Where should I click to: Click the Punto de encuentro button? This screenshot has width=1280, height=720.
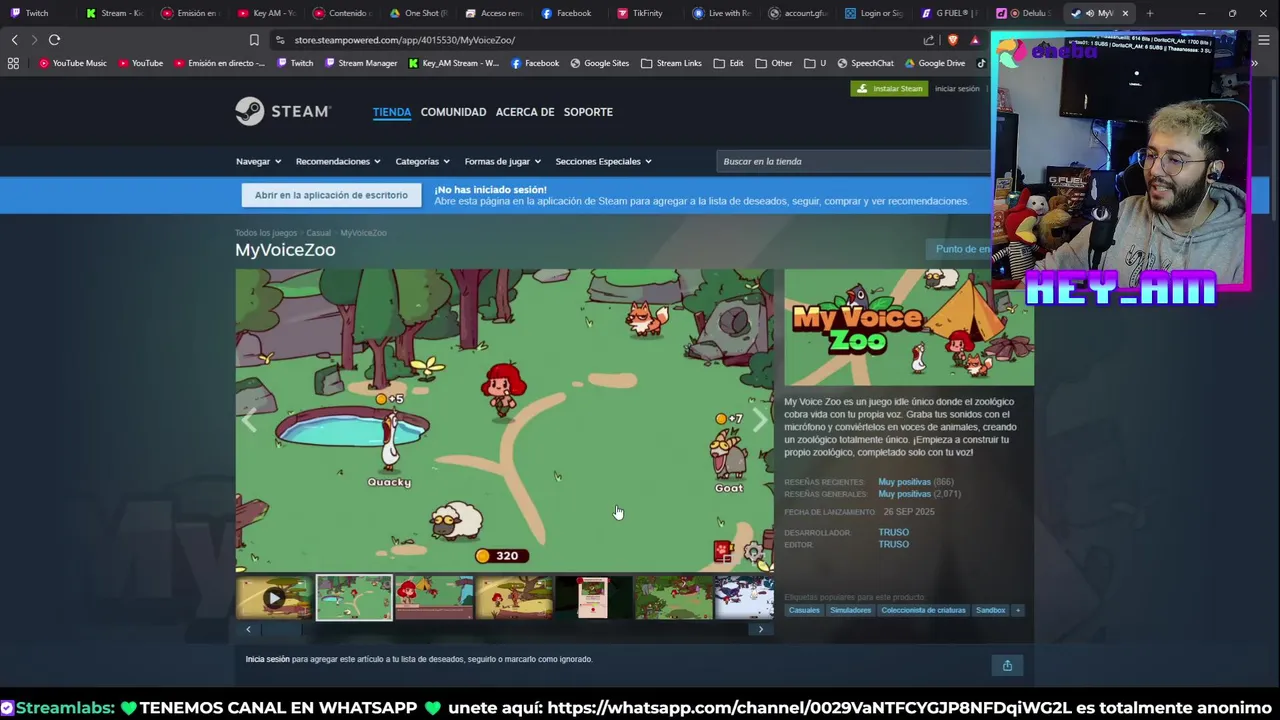pyautogui.click(x=963, y=249)
